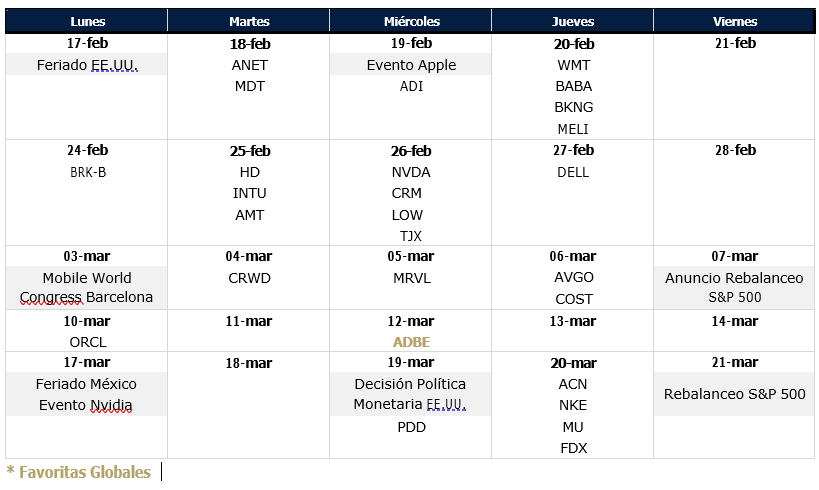The image size is (819, 490).
Task: Click the Evento Nvidia text
Action: 86,405
